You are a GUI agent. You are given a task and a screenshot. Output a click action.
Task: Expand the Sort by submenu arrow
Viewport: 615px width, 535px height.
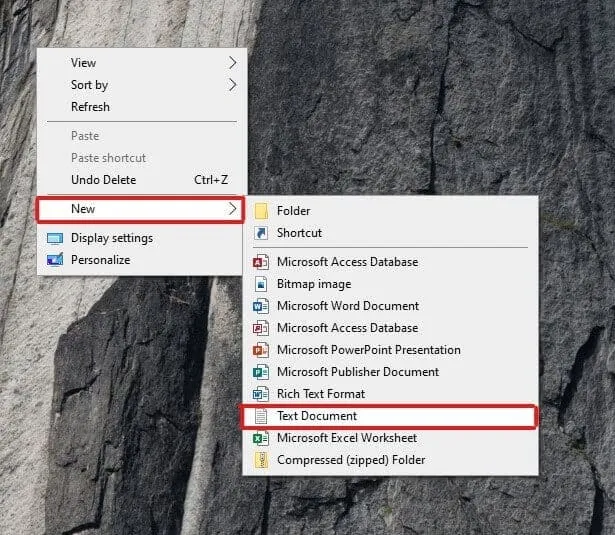[x=233, y=84]
